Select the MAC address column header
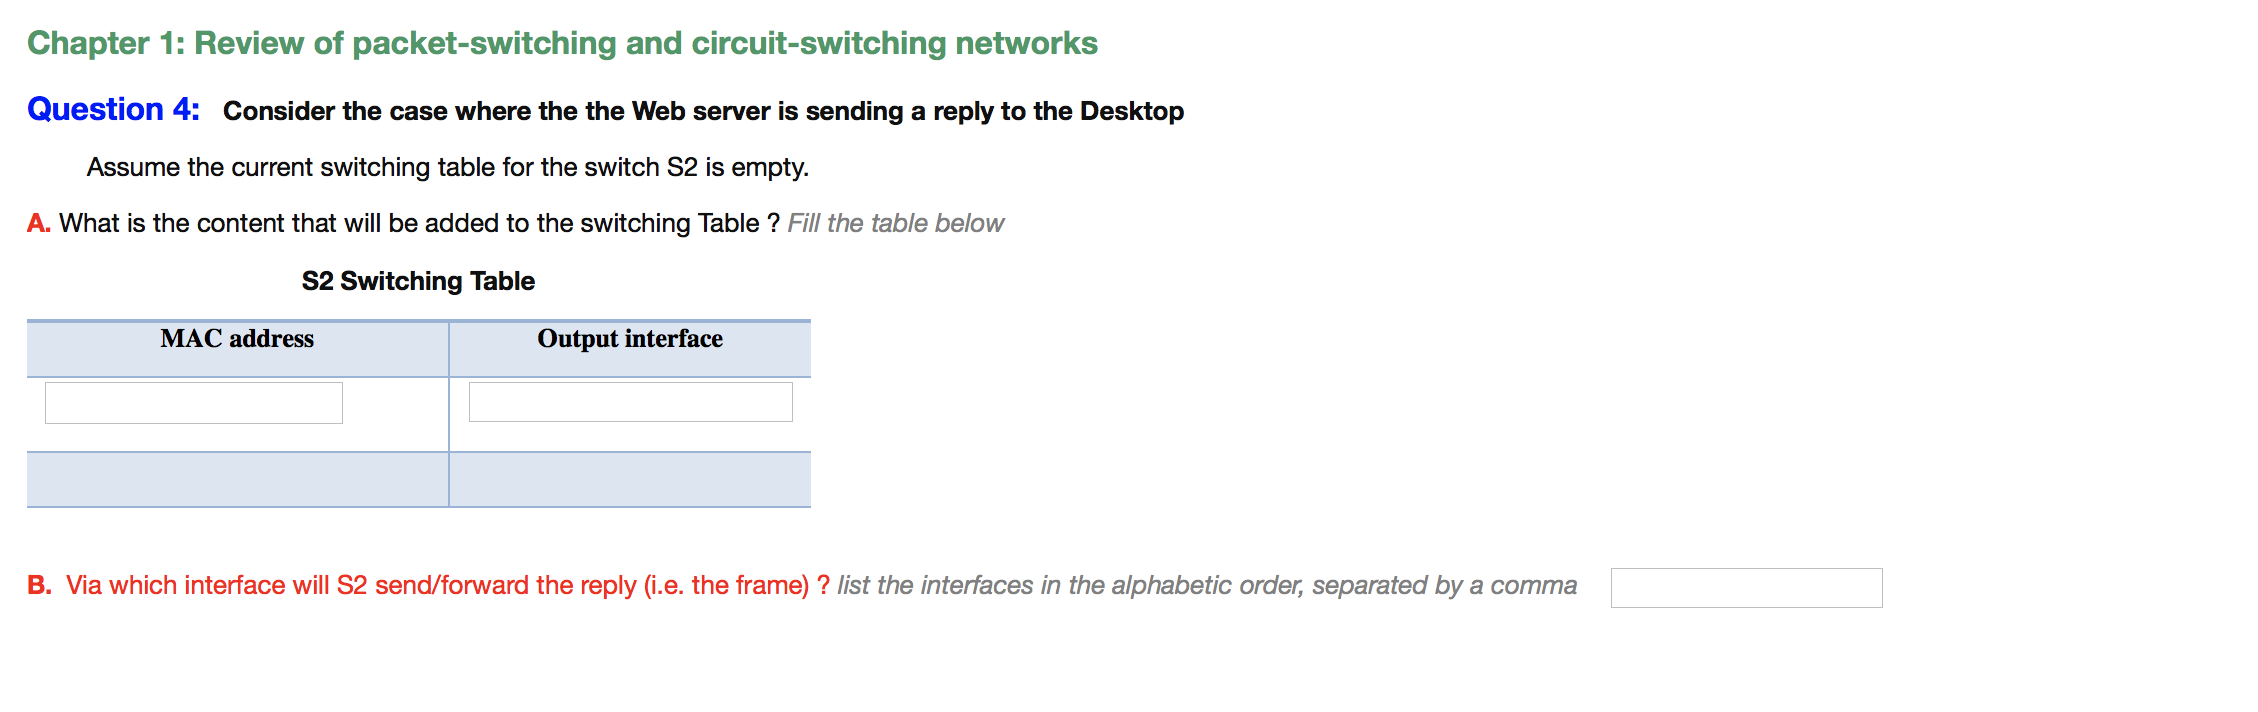The image size is (2258, 712). click(x=237, y=339)
